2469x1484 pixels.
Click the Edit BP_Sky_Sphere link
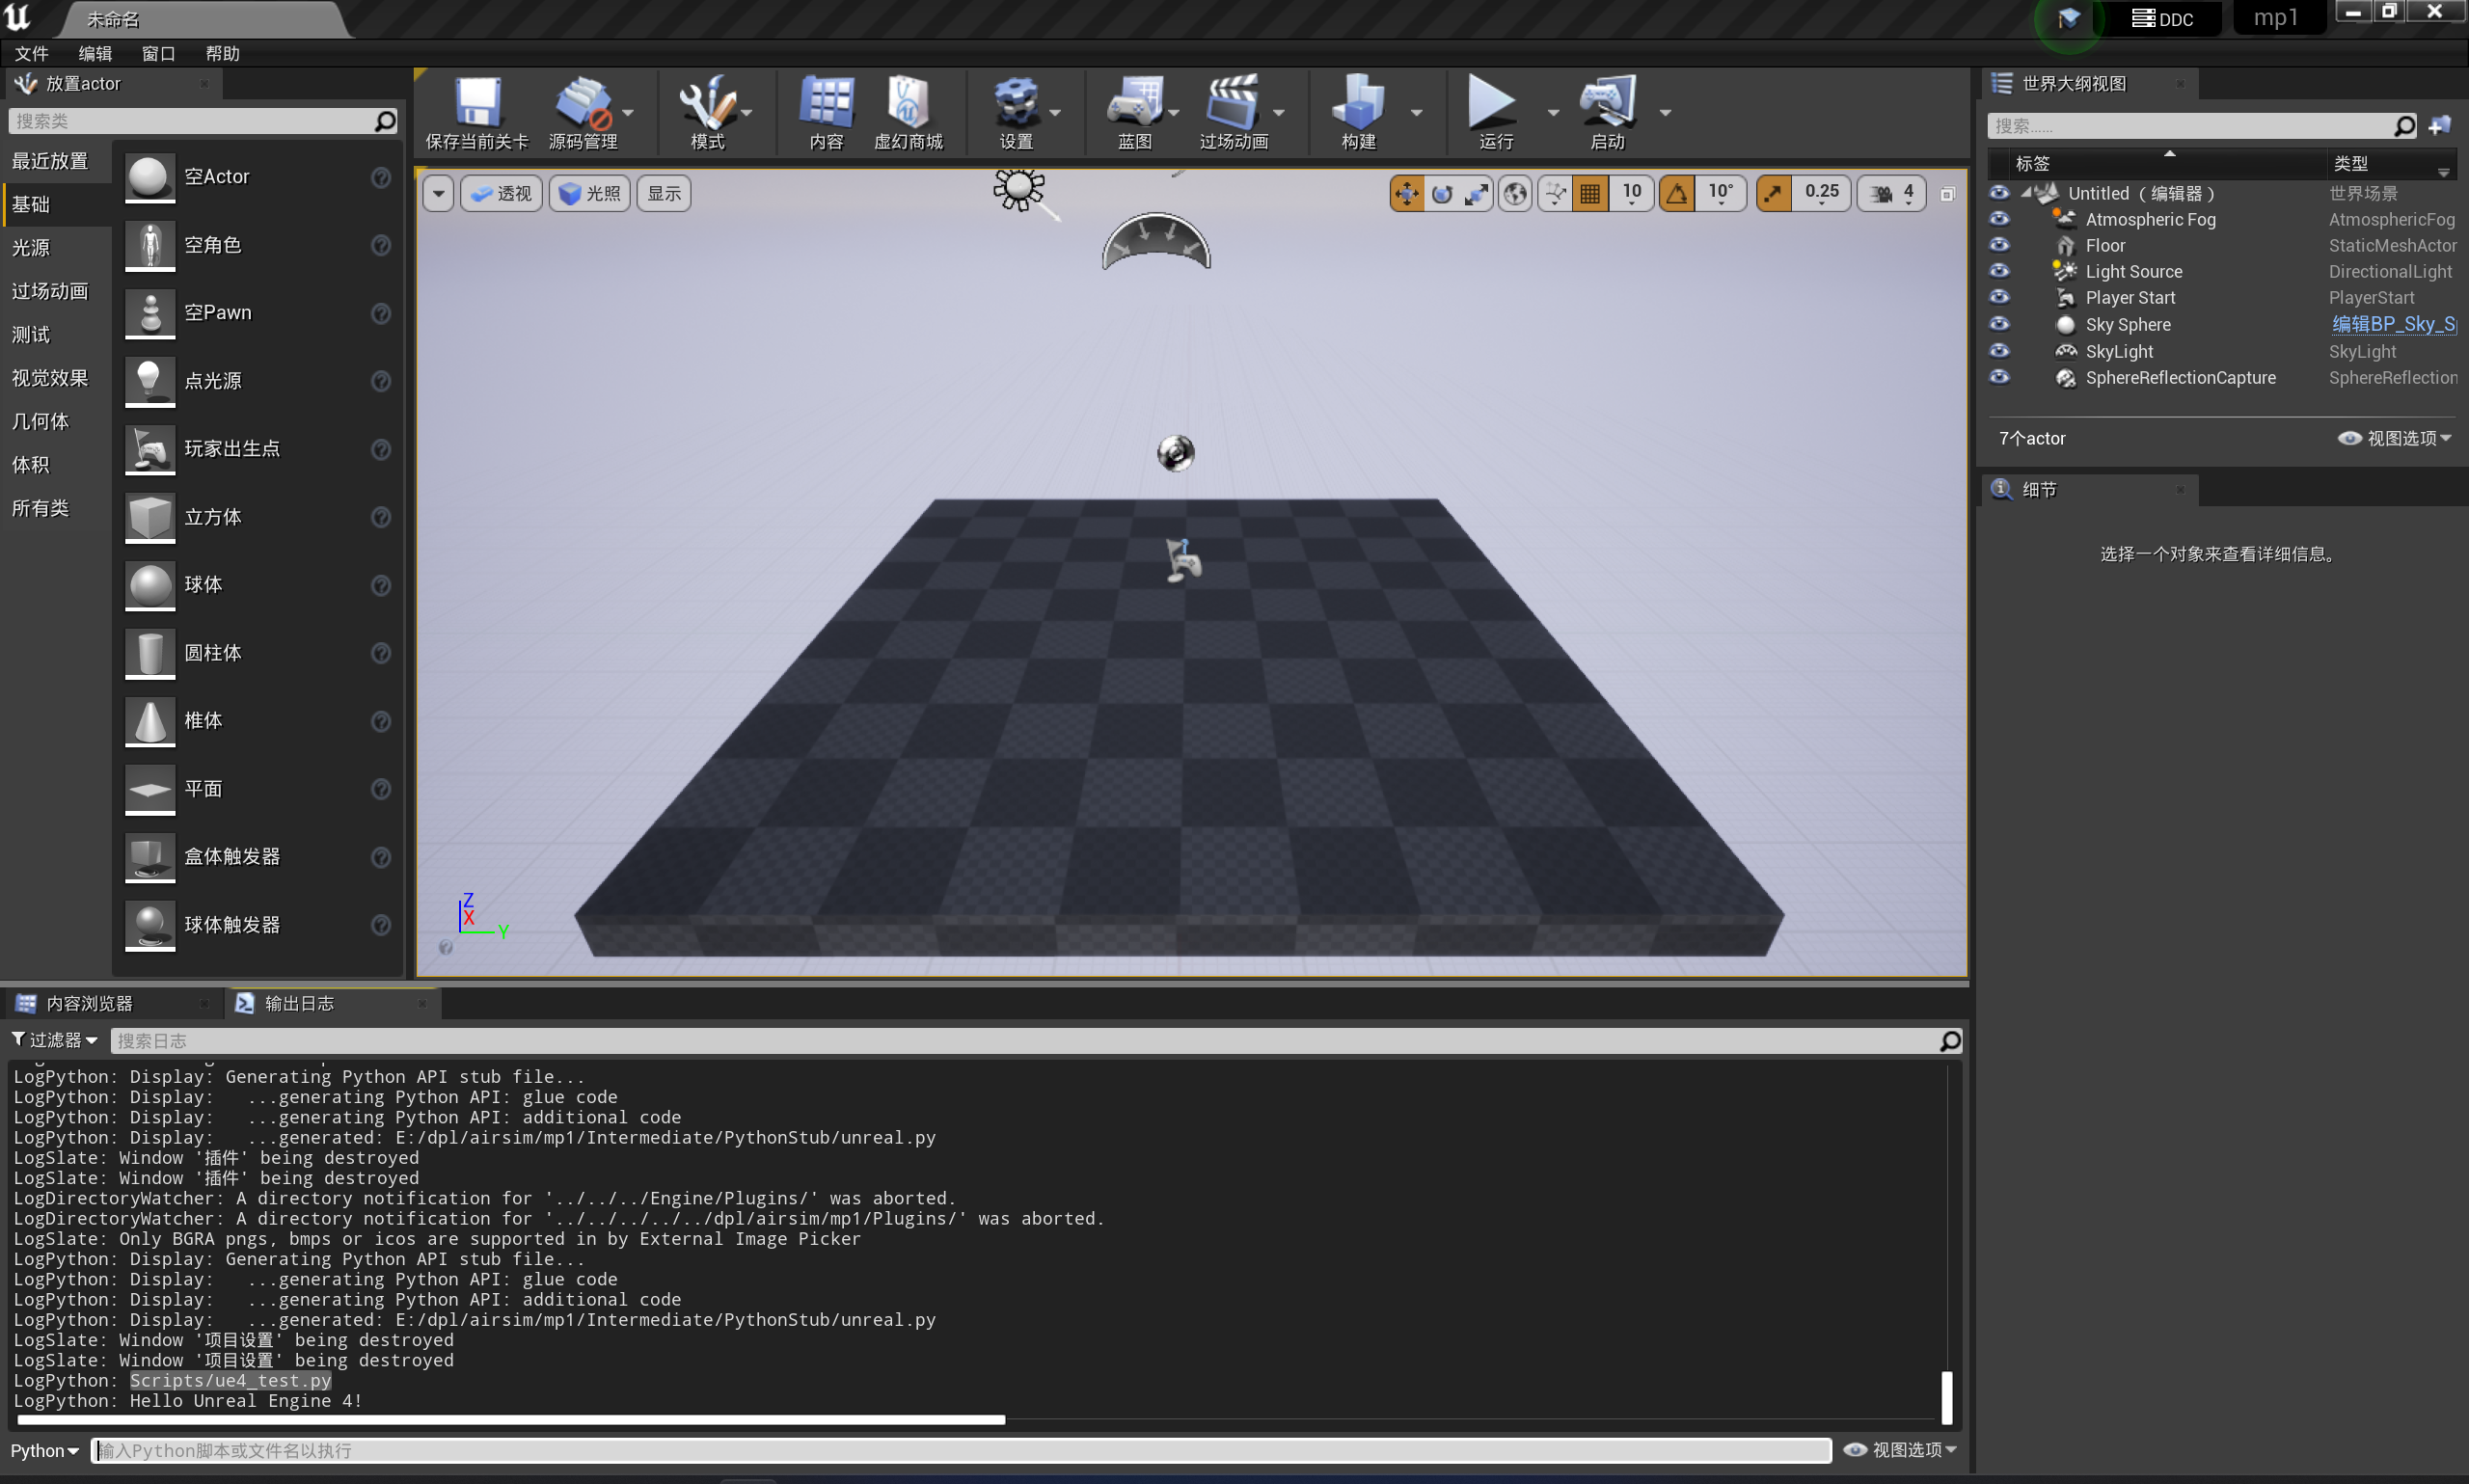click(2392, 324)
